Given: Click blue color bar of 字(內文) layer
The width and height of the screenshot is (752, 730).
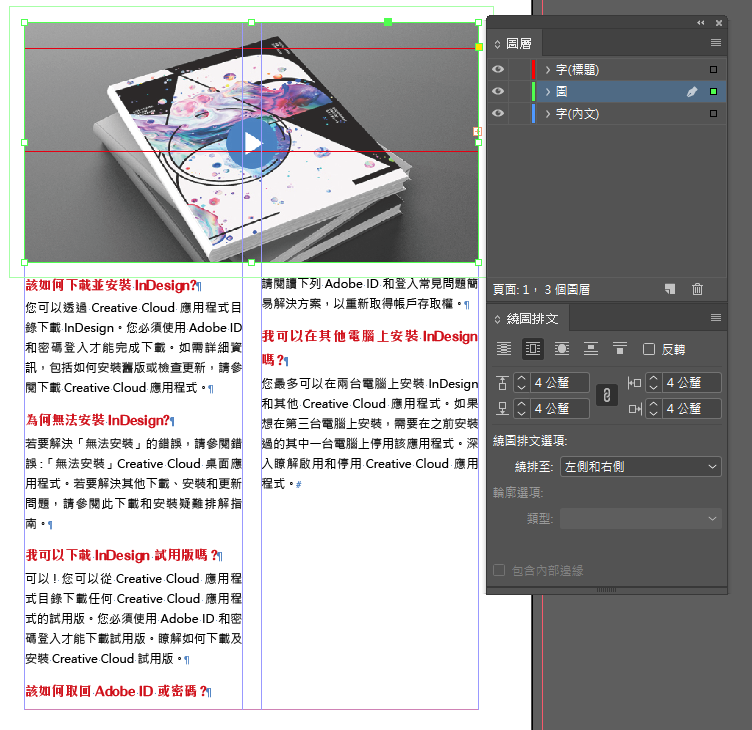Looking at the screenshot, I should (x=533, y=114).
